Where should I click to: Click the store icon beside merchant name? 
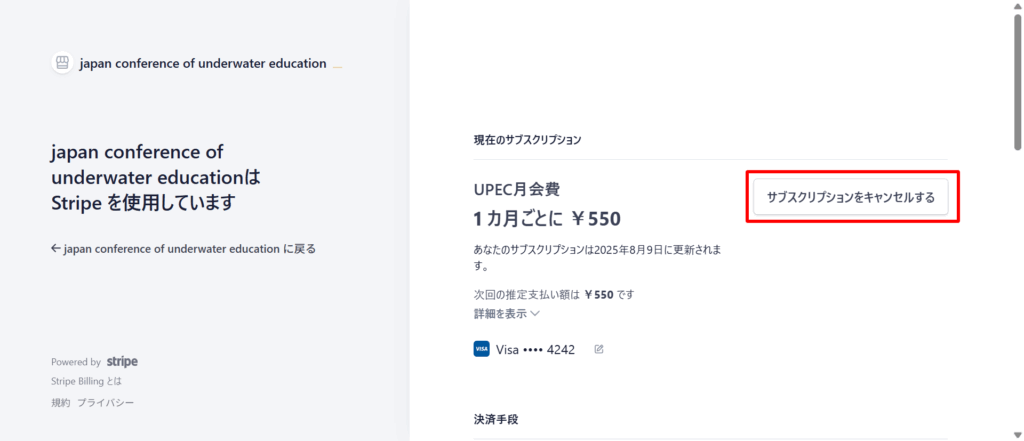pos(62,63)
